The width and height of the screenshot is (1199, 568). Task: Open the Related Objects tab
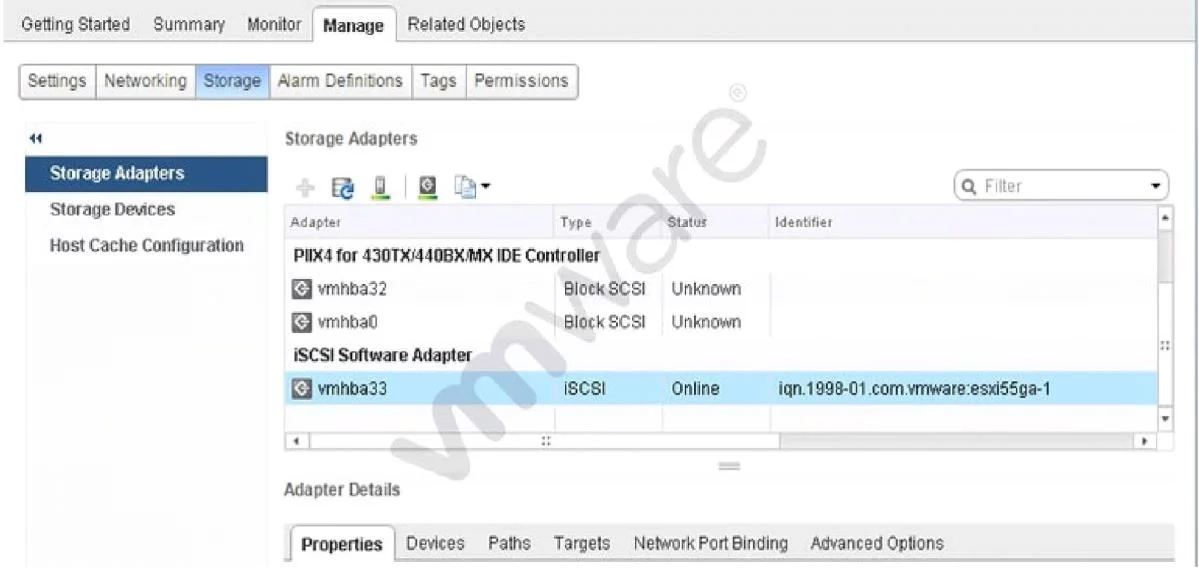pyautogui.click(x=466, y=24)
